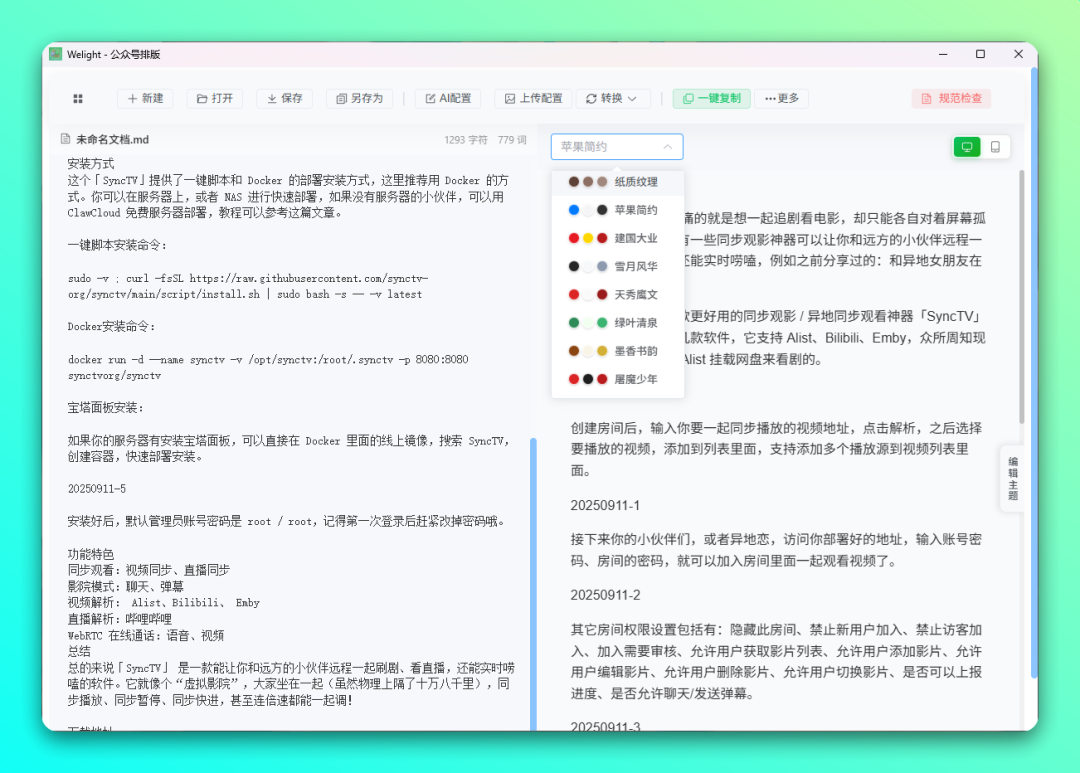1080x773 pixels.
Task: Click the 新建 new document button
Action: [x=145, y=99]
